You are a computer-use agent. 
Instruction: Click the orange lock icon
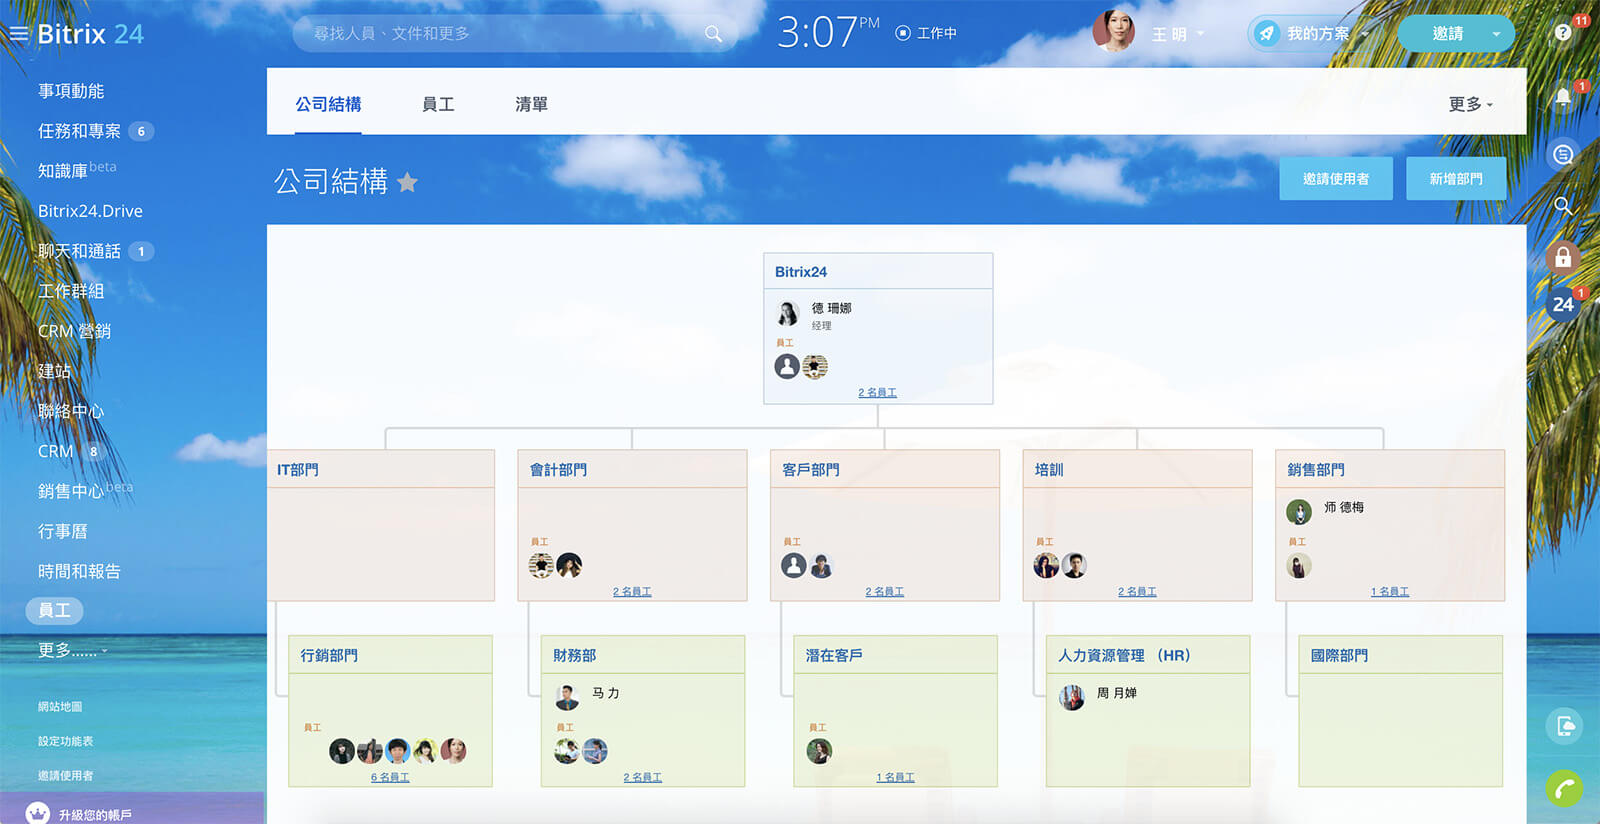pos(1563,258)
